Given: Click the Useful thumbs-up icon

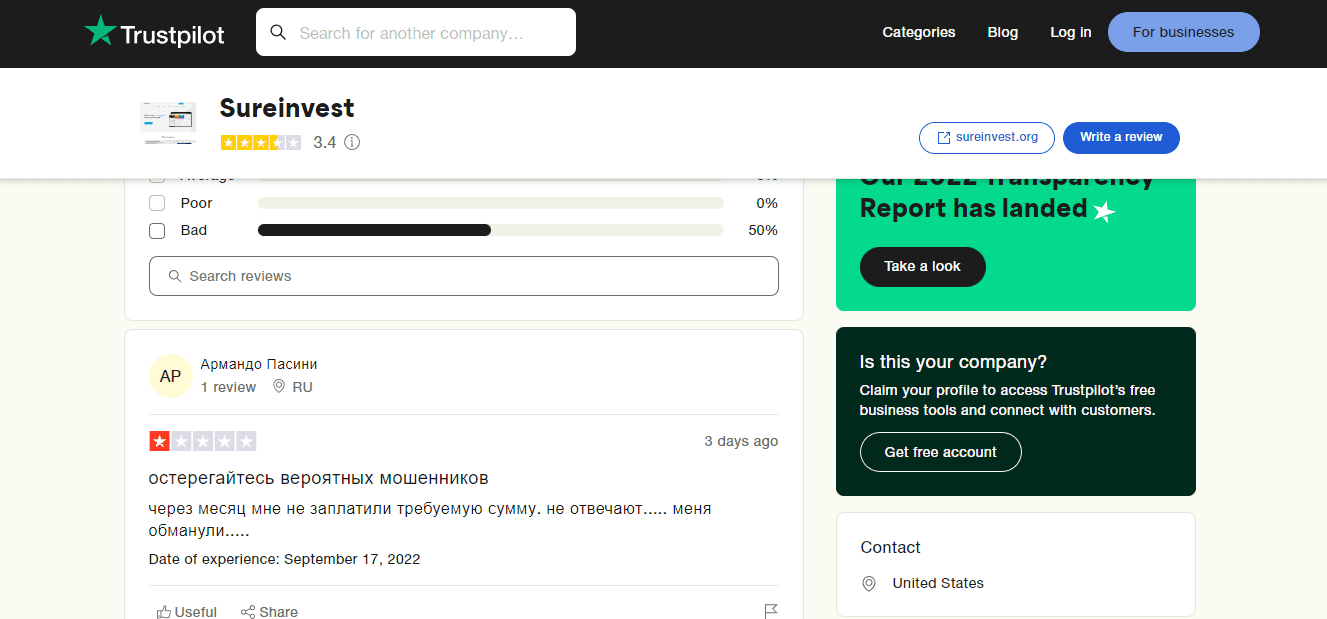Looking at the screenshot, I should tap(164, 611).
